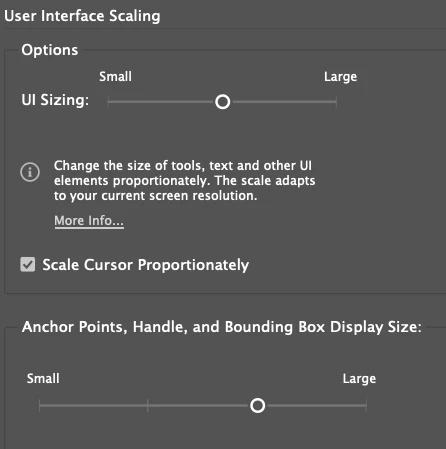
Task: Toggle the Scale Cursor Proportionately checkbox
Action: (28, 265)
